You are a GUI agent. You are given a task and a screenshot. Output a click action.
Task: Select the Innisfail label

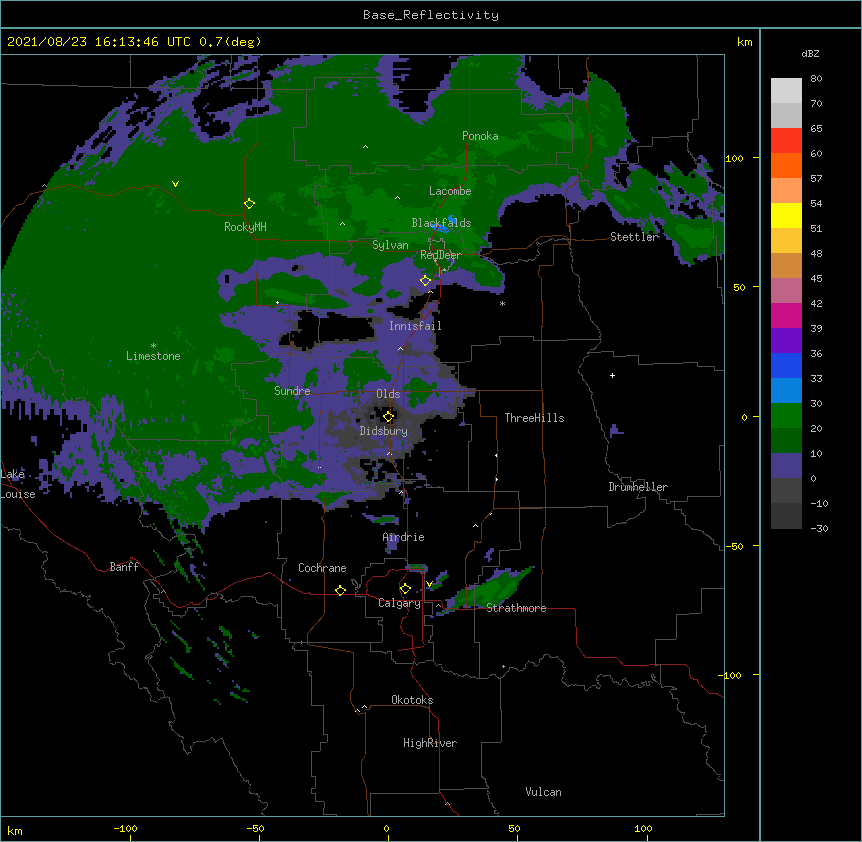point(415,326)
